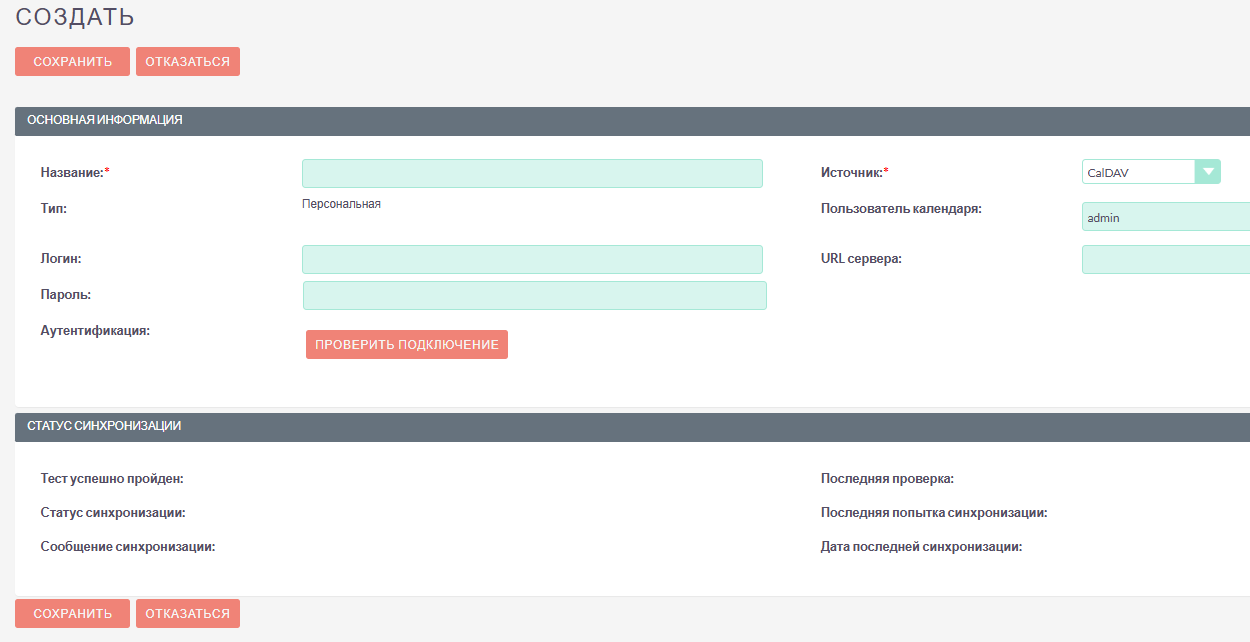Open the Источник dropdown showing CalDAV
Viewport: 1250px width, 642px height.
[x=1151, y=172]
